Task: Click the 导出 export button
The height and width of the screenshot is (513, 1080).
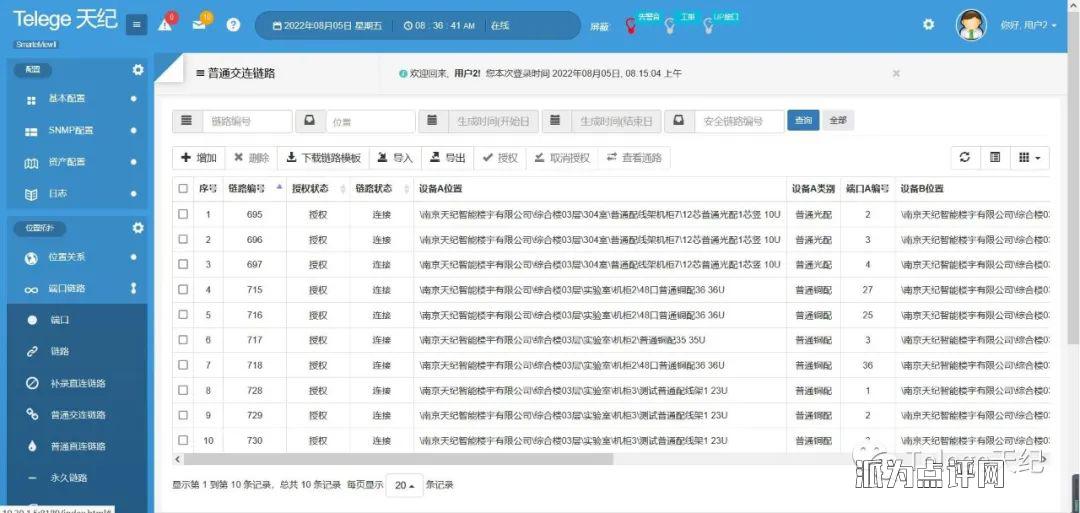Action: pos(448,158)
